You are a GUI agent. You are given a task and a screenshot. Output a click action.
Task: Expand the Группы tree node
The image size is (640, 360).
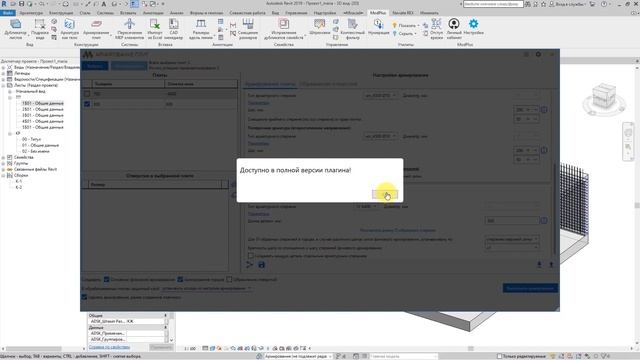pyautogui.click(x=3, y=163)
